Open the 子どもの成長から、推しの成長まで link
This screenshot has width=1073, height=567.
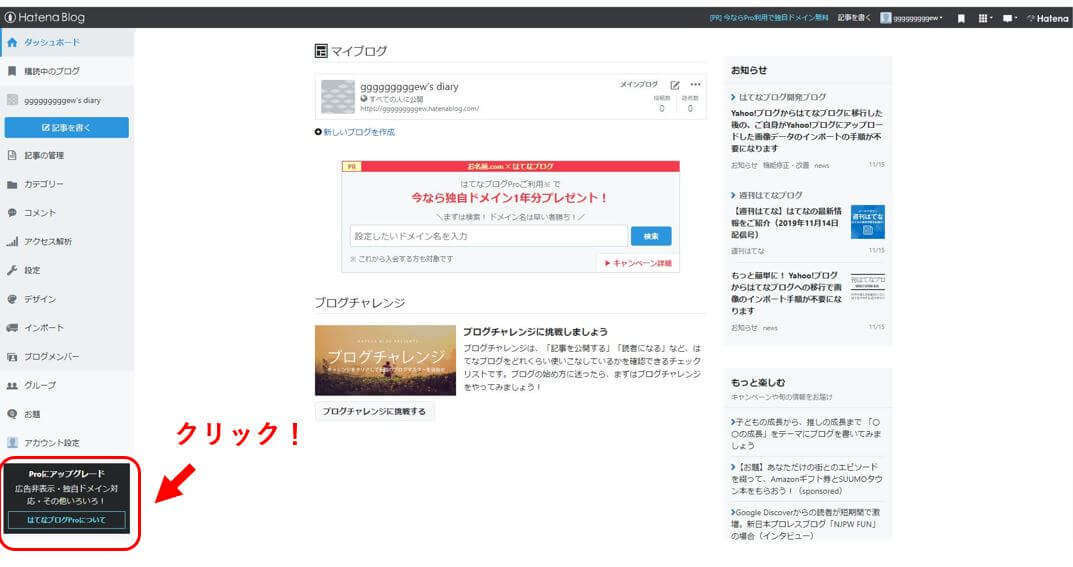point(806,434)
